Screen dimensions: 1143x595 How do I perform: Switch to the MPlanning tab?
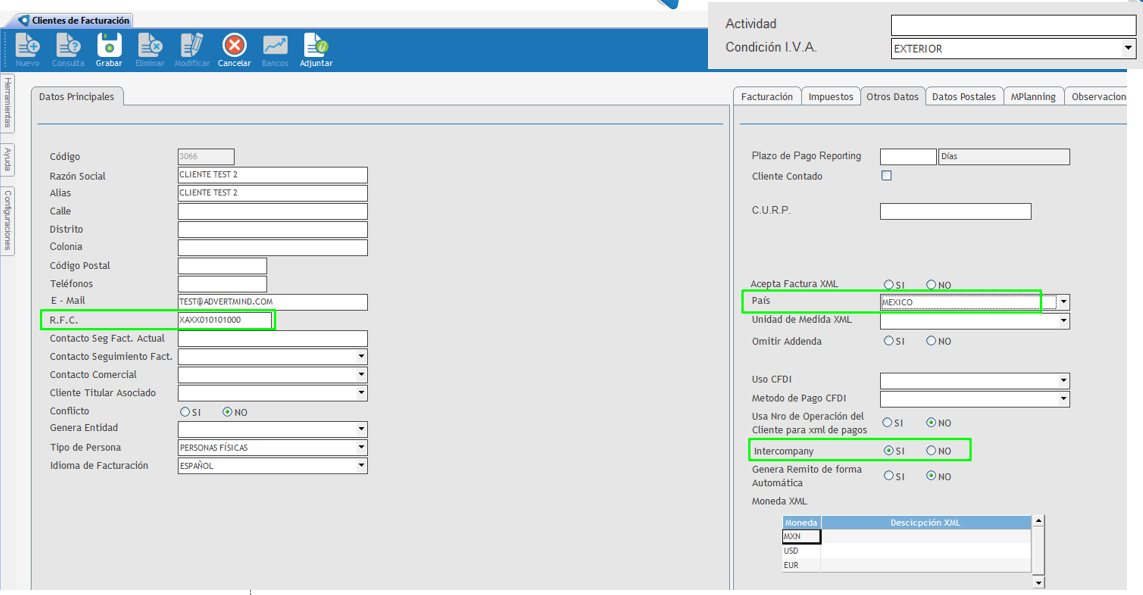click(x=1033, y=96)
